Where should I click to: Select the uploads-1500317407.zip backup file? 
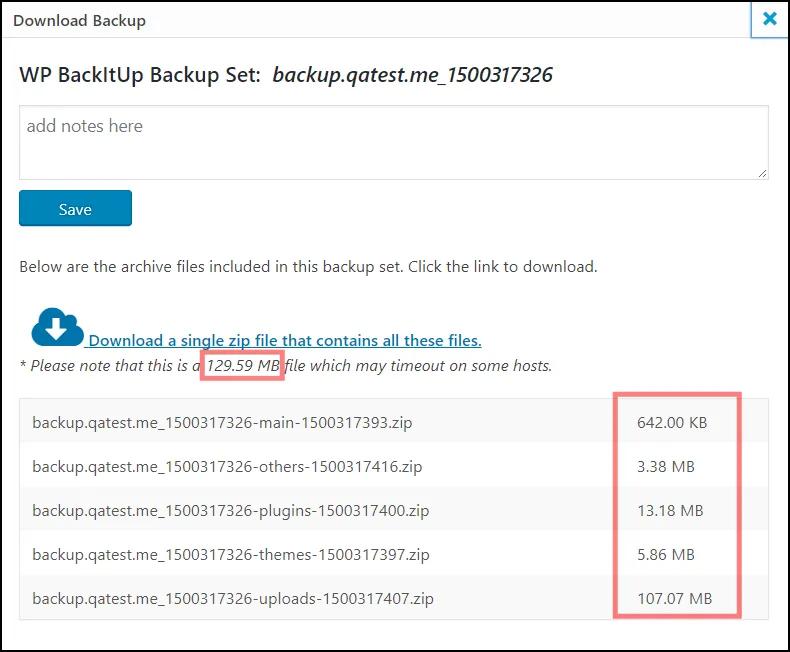coord(233,599)
